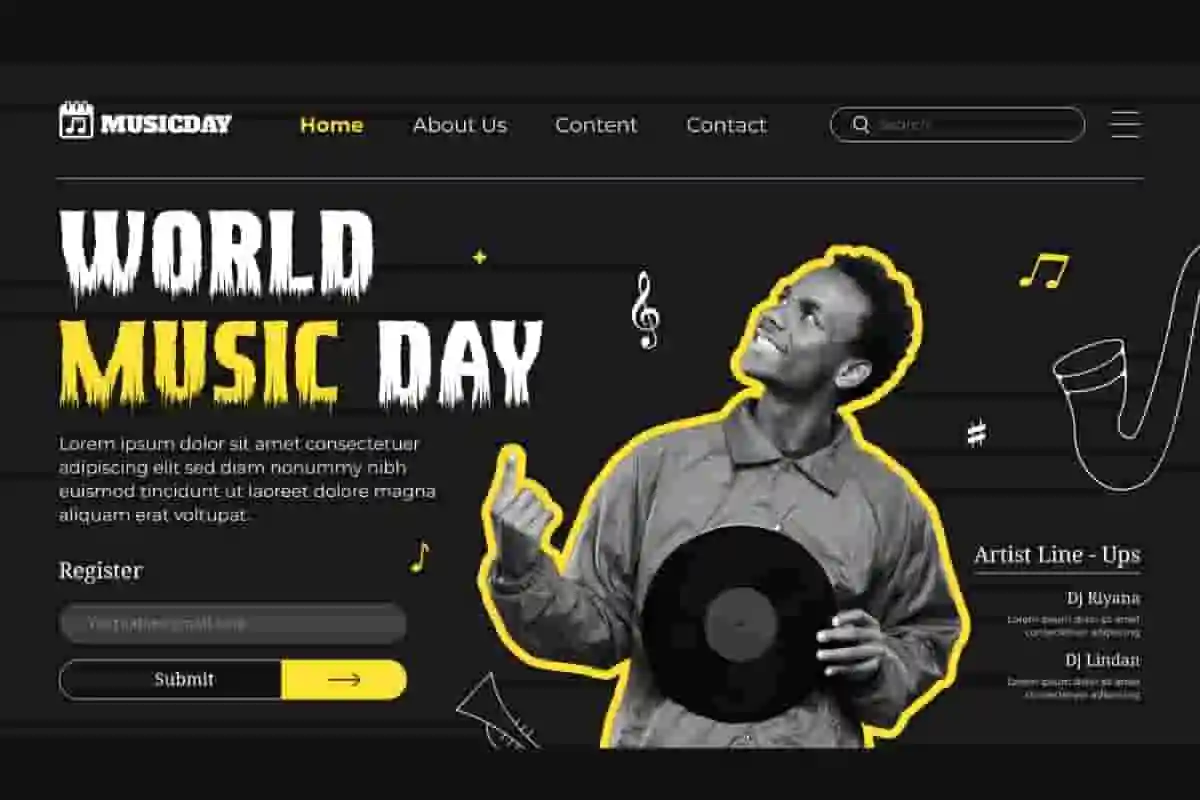
Task: Click the yellow double music note
Action: point(1044,270)
